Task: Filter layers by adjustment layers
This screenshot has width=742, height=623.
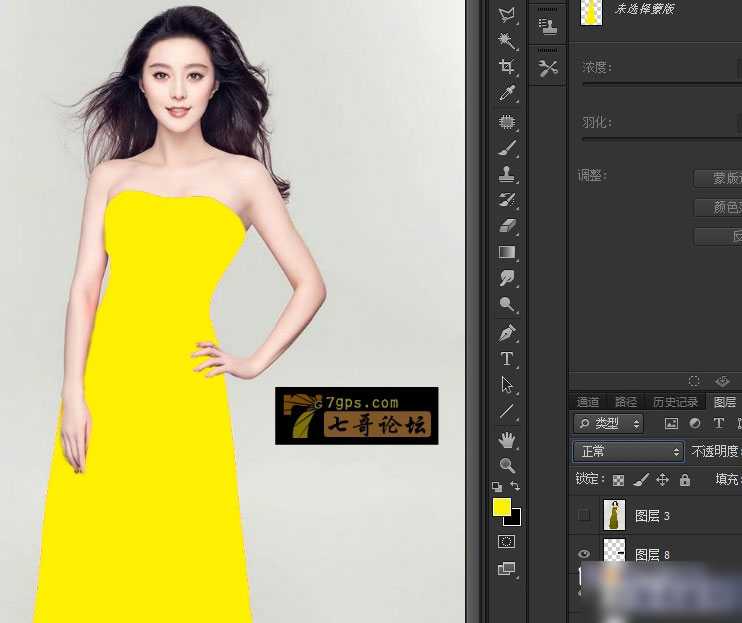Action: click(695, 423)
